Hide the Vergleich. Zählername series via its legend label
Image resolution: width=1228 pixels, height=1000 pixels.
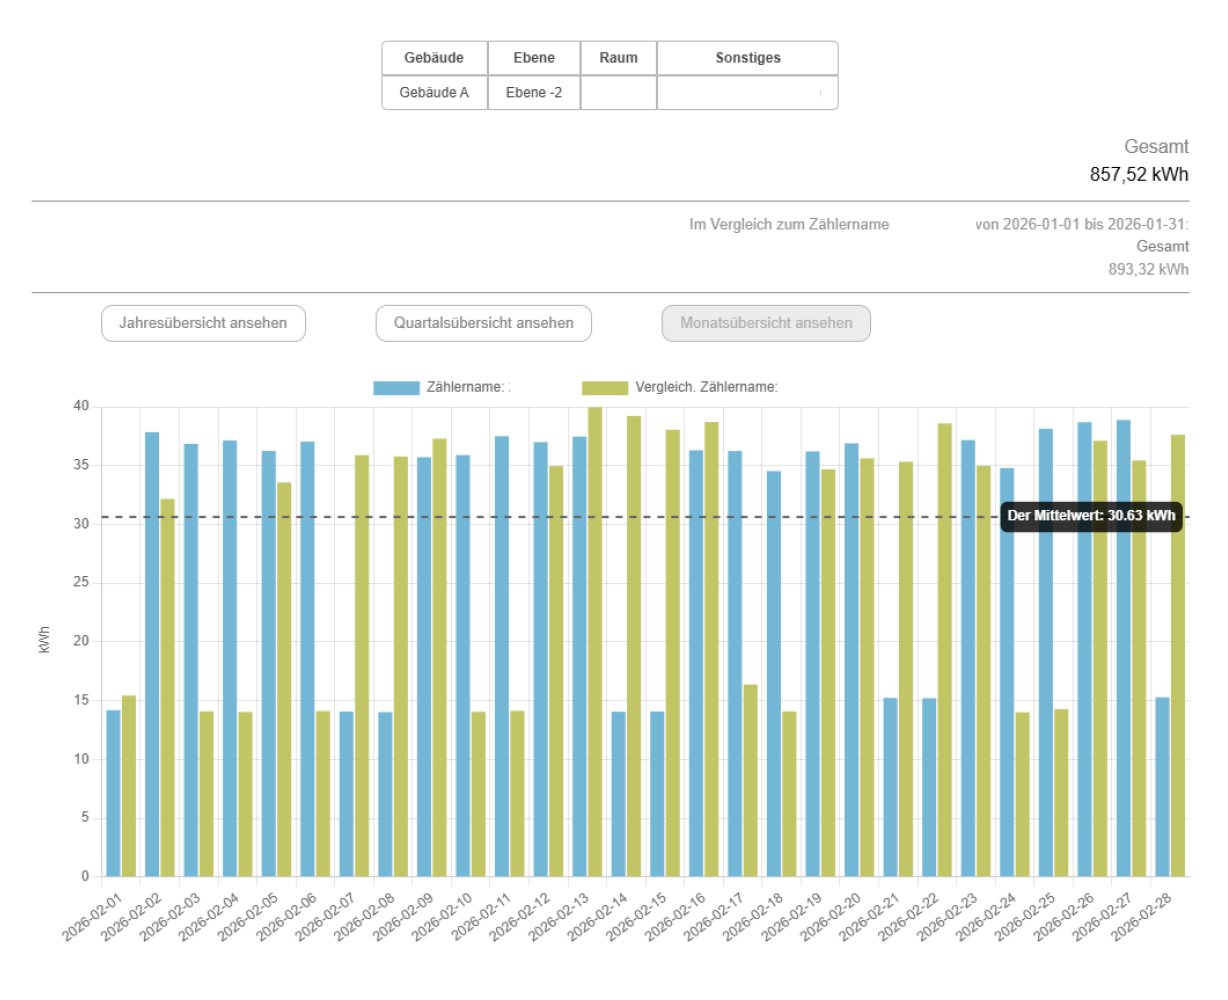(706, 387)
